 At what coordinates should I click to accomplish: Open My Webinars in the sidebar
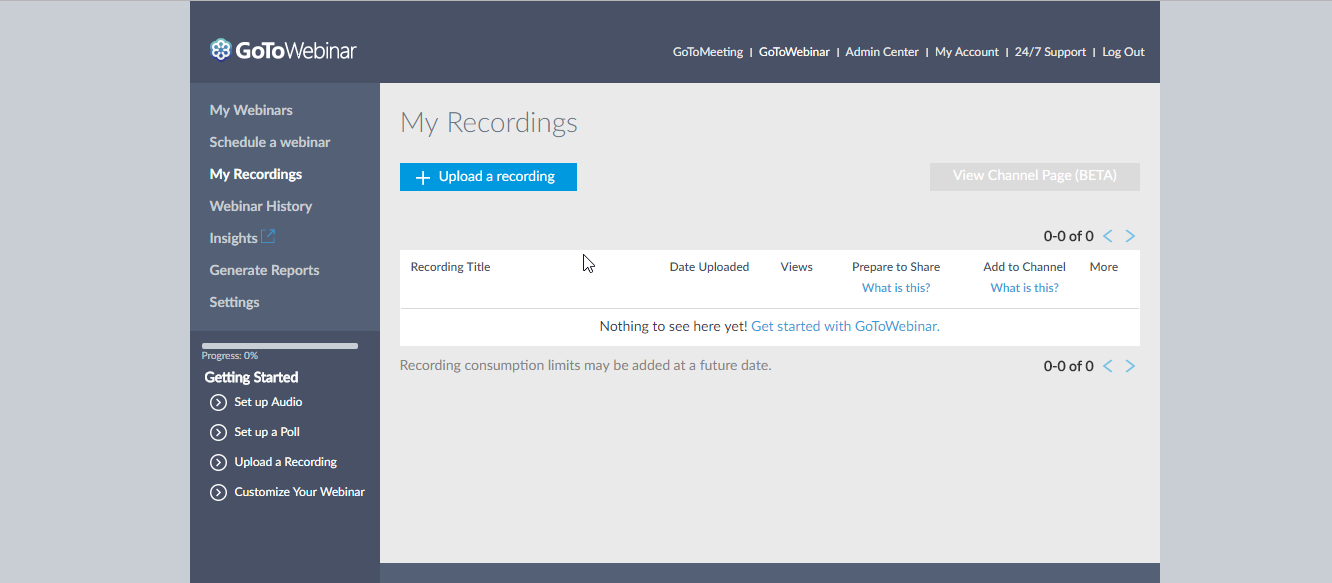pyautogui.click(x=251, y=110)
